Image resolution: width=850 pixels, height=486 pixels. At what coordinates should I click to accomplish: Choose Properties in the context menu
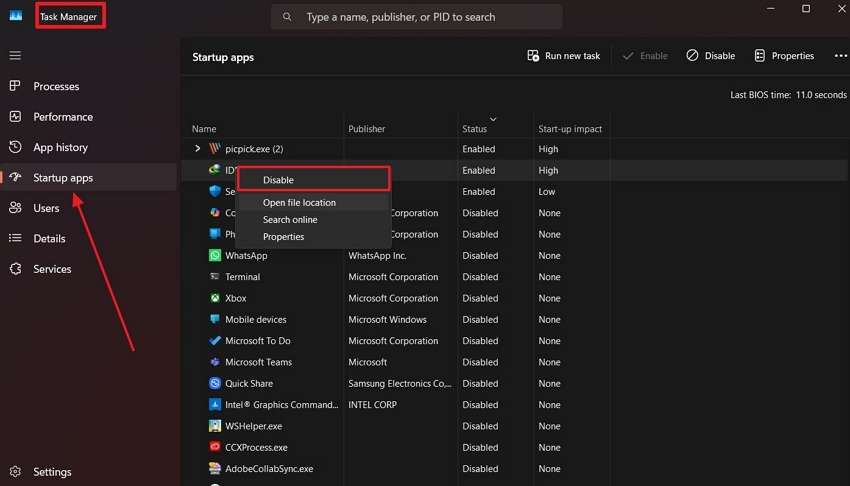pos(313,236)
